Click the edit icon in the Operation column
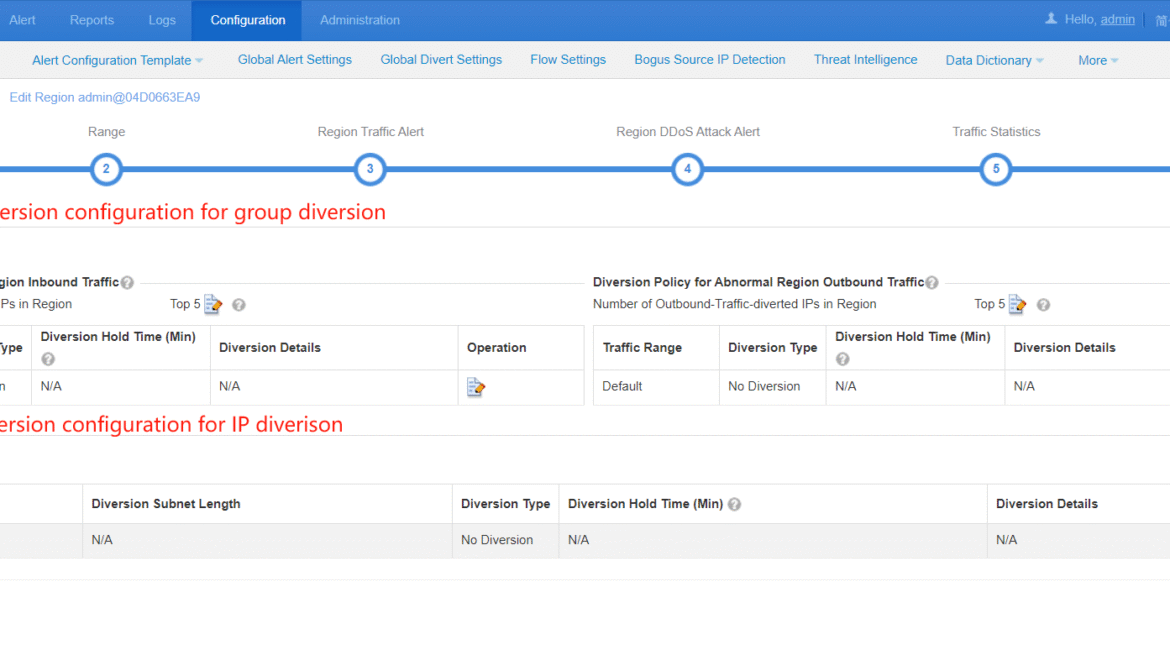The image size is (1170, 650). click(x=476, y=385)
